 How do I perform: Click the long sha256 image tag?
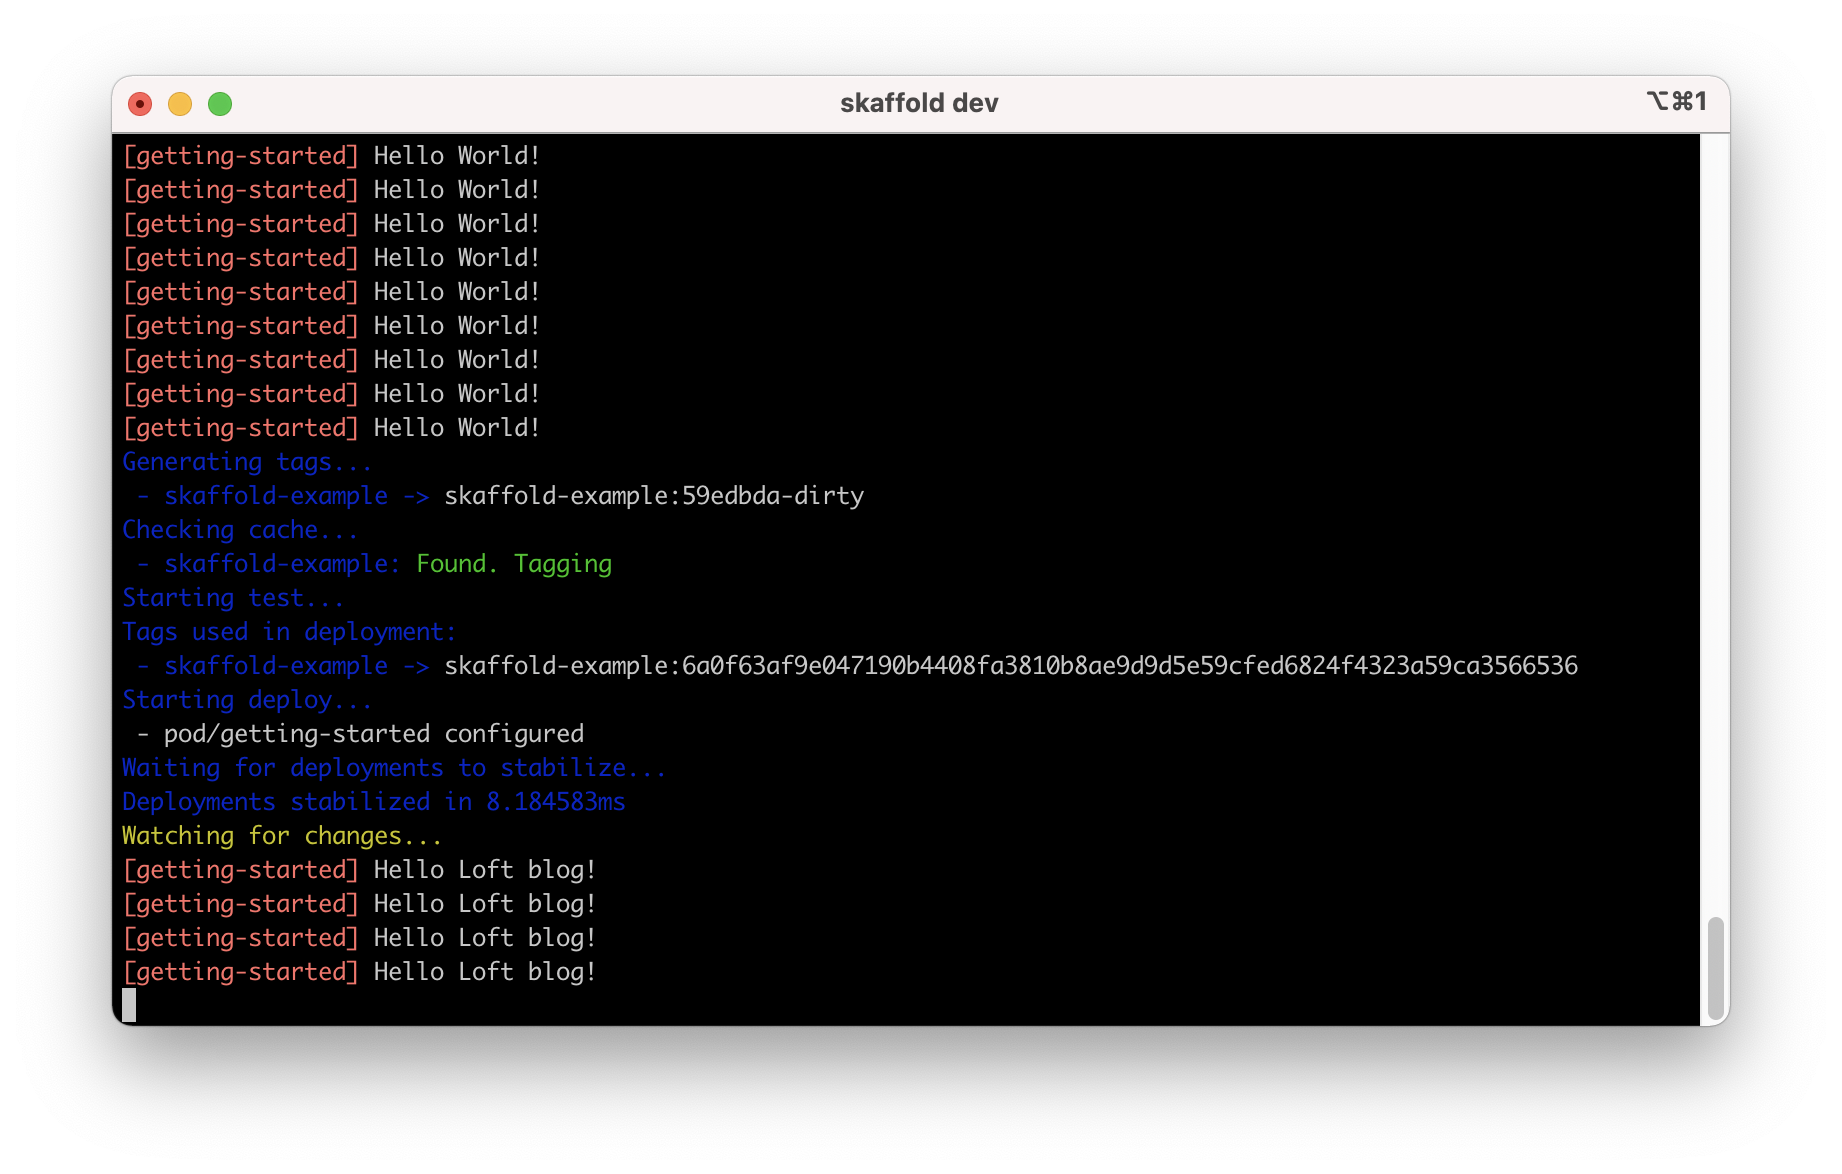click(x=1012, y=665)
